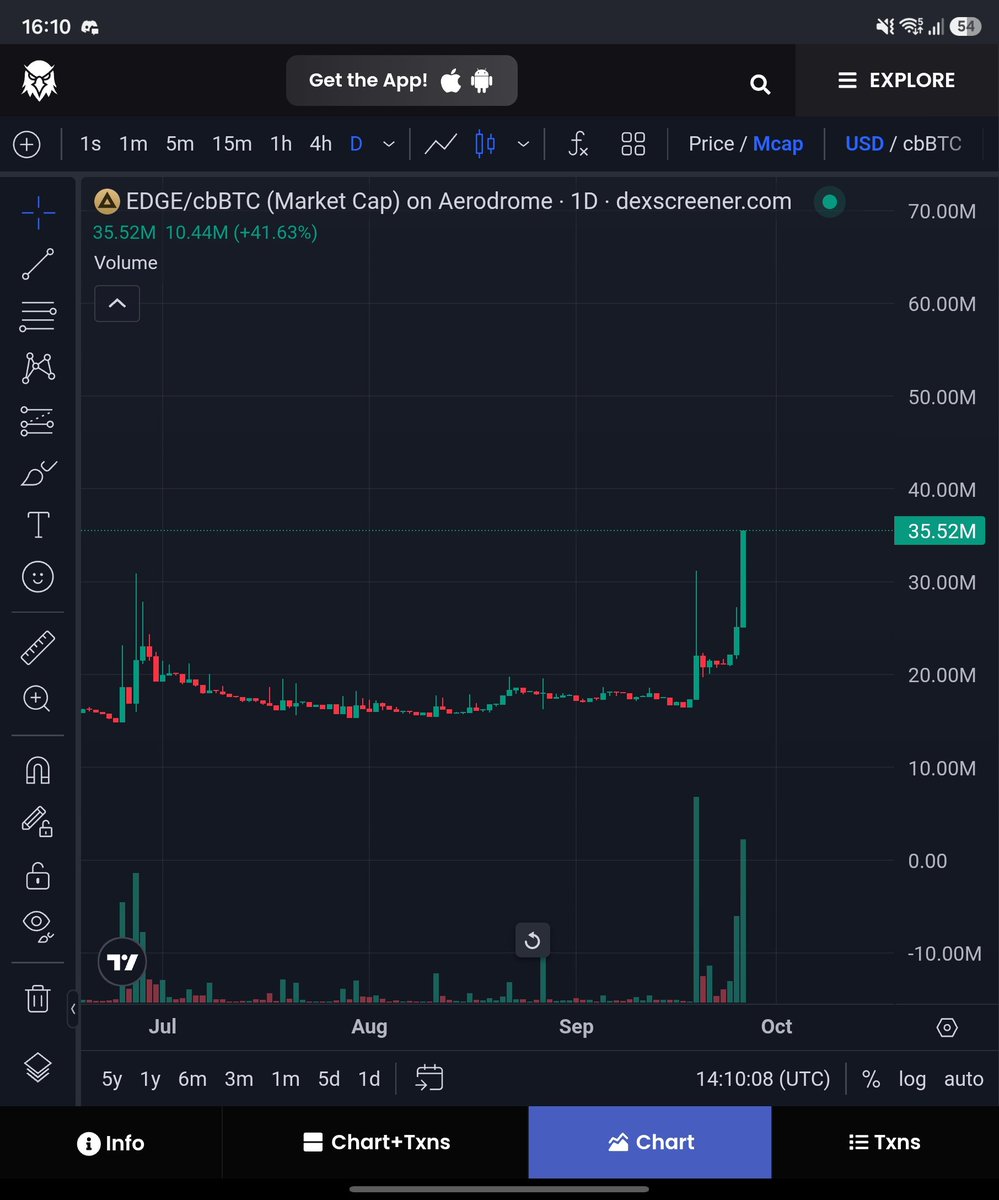This screenshot has height=1200, width=999.
Task: Open chart settings gear icon
Action: pyautogui.click(x=947, y=1028)
